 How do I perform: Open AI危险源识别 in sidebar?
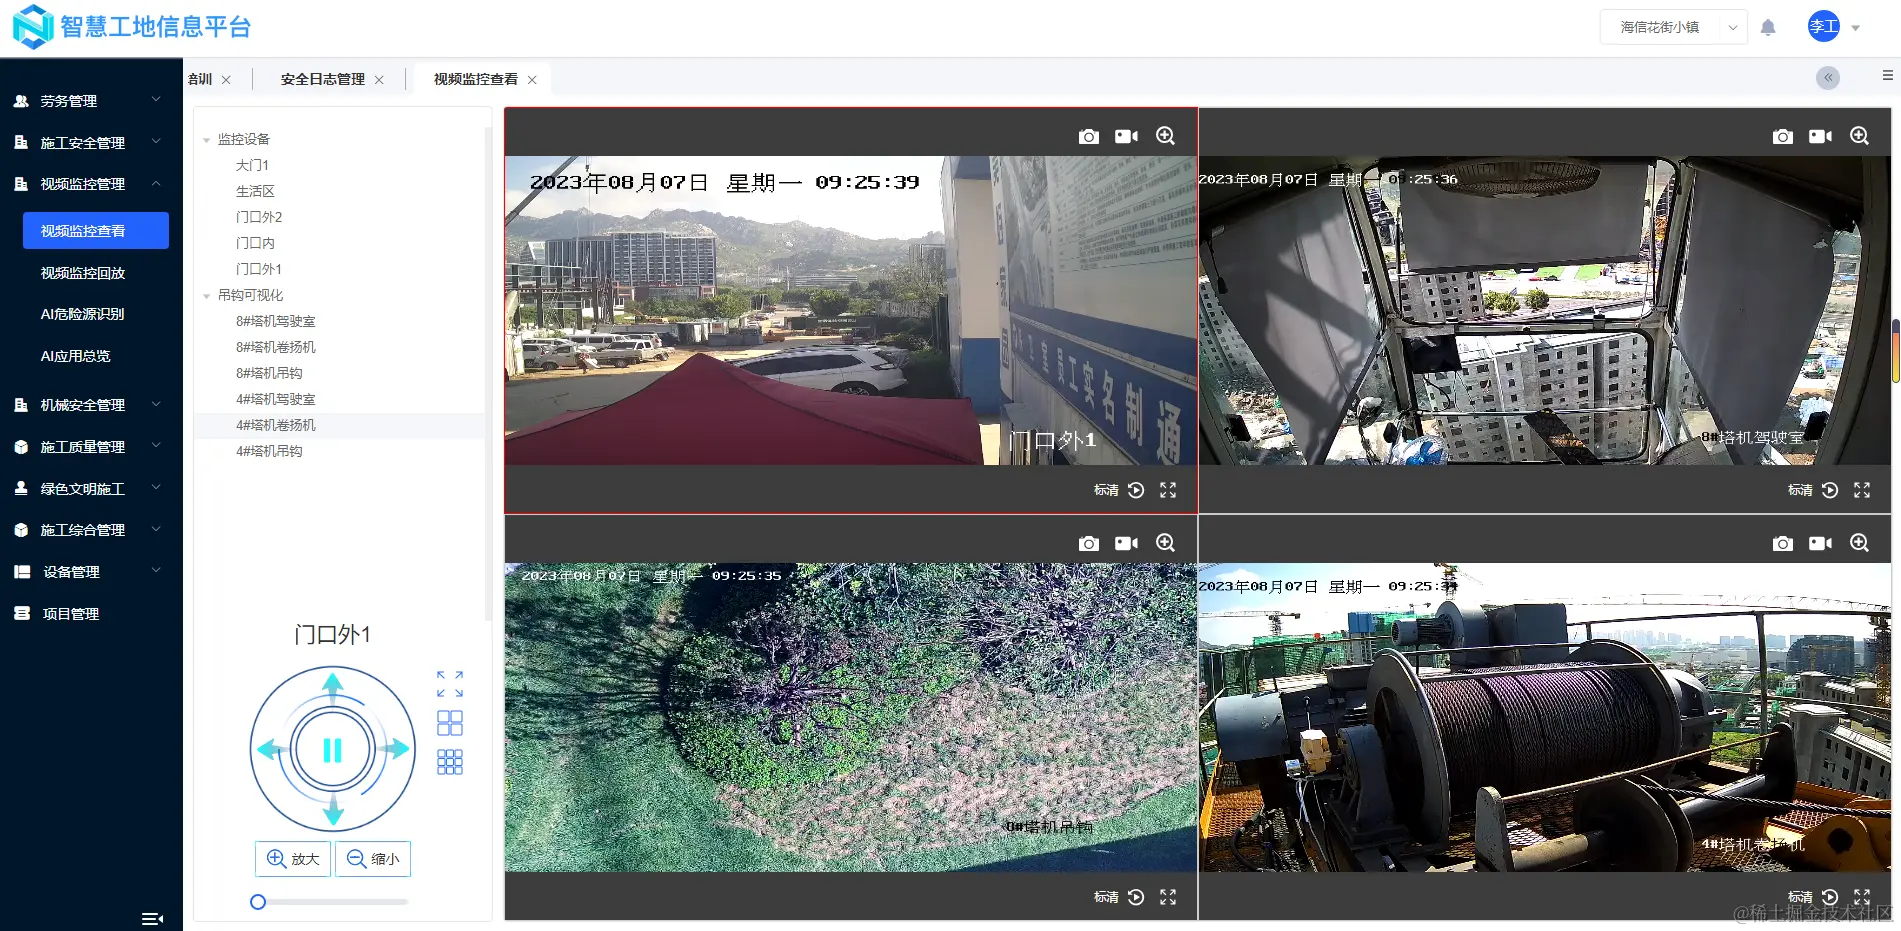pos(83,314)
